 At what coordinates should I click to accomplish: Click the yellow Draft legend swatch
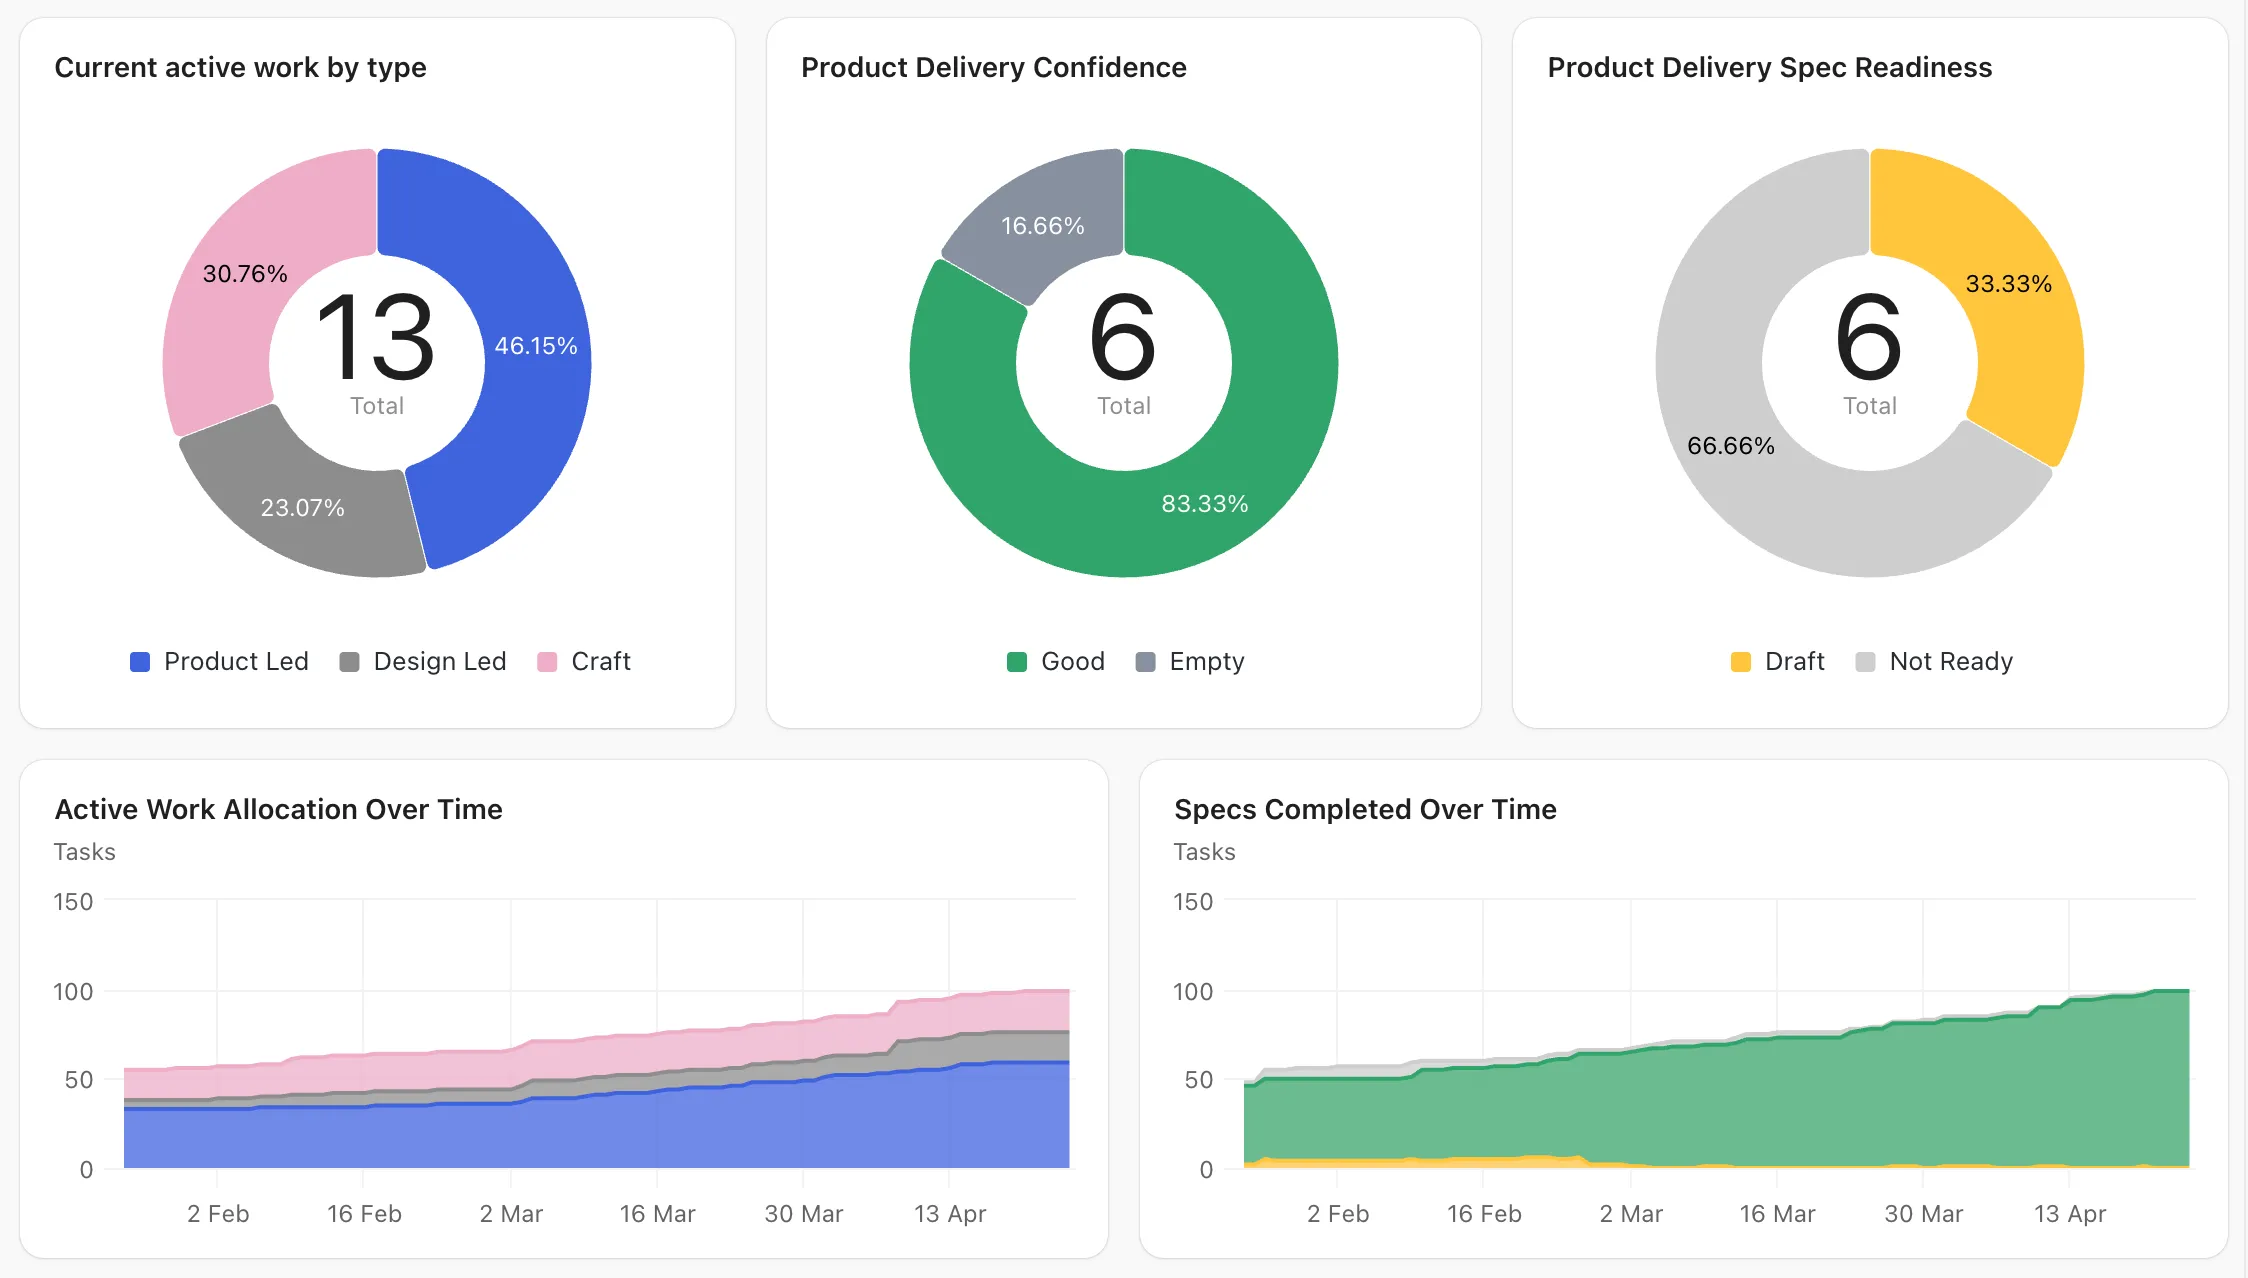click(1741, 662)
